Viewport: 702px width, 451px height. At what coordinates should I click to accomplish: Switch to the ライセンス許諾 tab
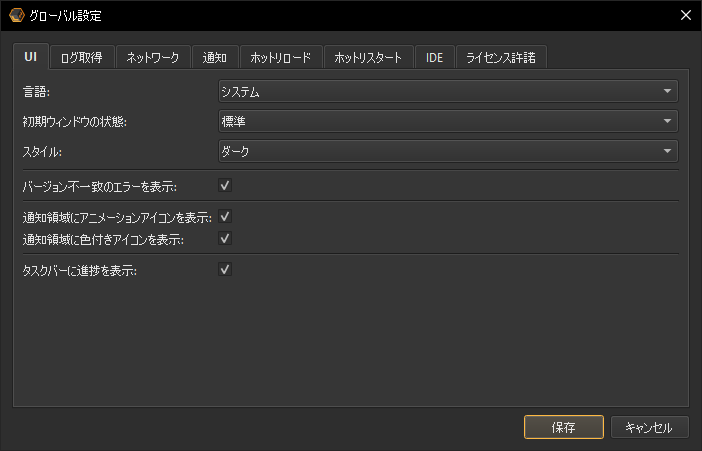[501, 57]
